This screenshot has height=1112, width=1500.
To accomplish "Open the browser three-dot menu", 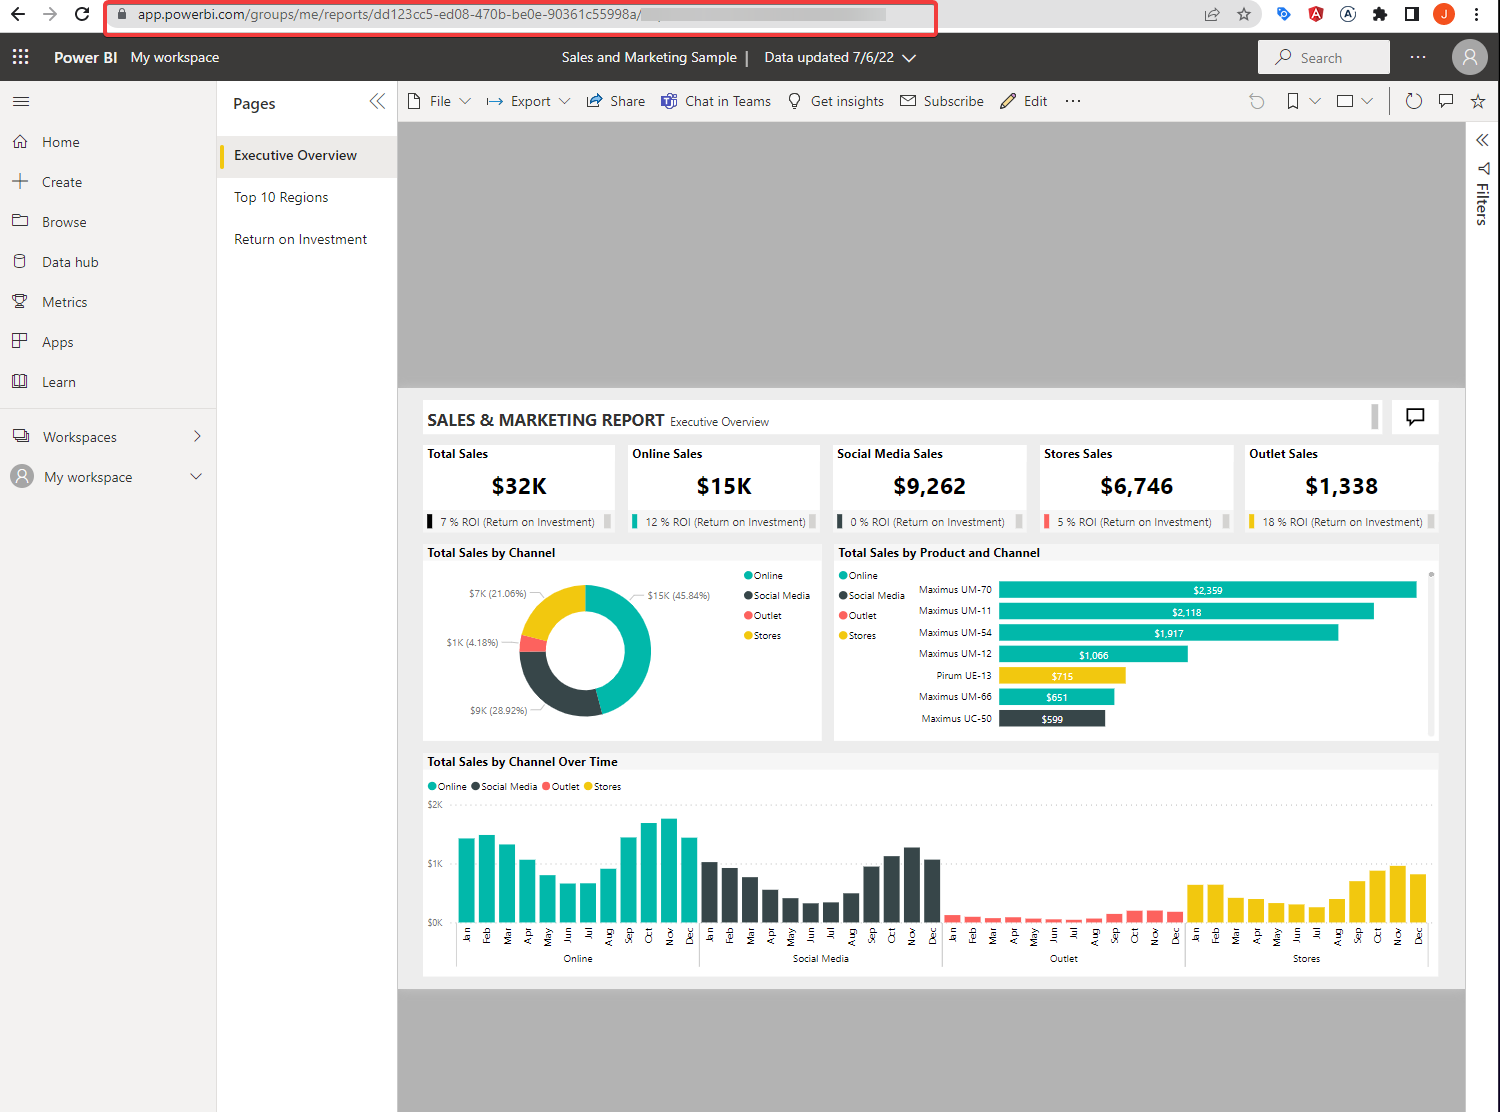I will click(x=1476, y=14).
